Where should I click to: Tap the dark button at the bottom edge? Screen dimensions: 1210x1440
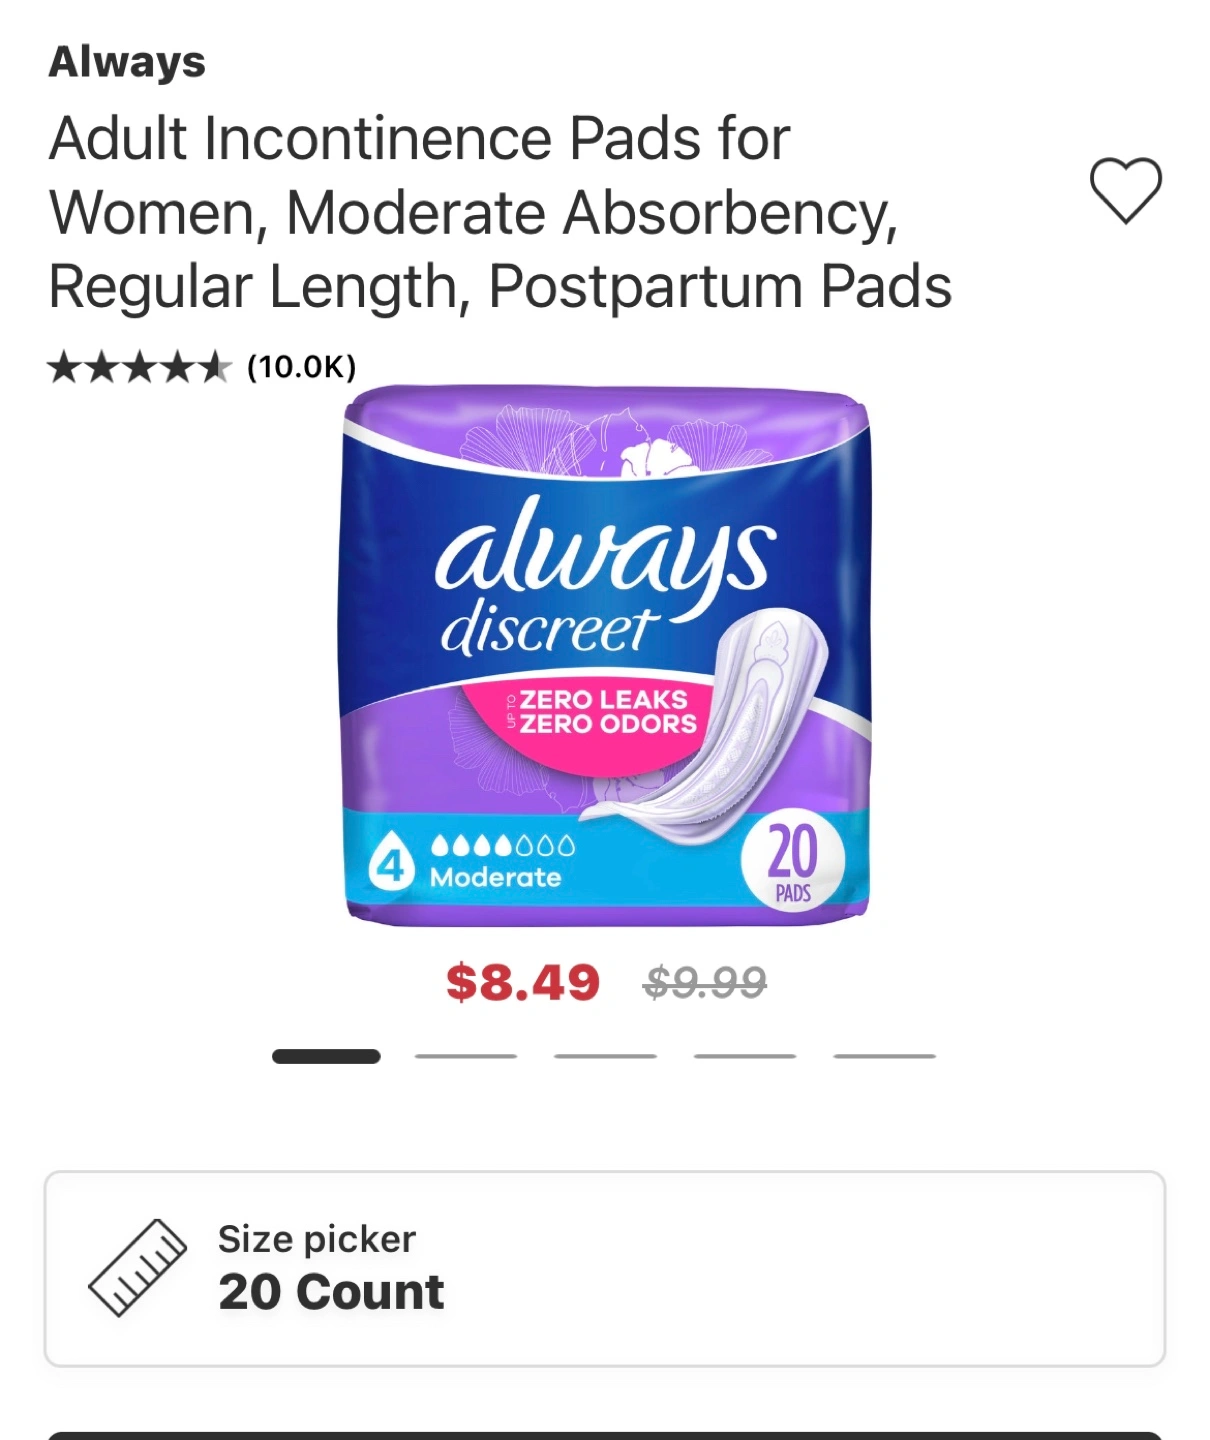605,1435
